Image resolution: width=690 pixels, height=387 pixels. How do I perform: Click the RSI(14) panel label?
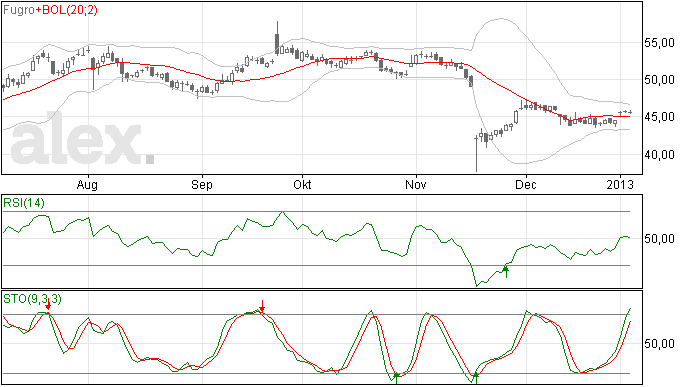coord(24,203)
